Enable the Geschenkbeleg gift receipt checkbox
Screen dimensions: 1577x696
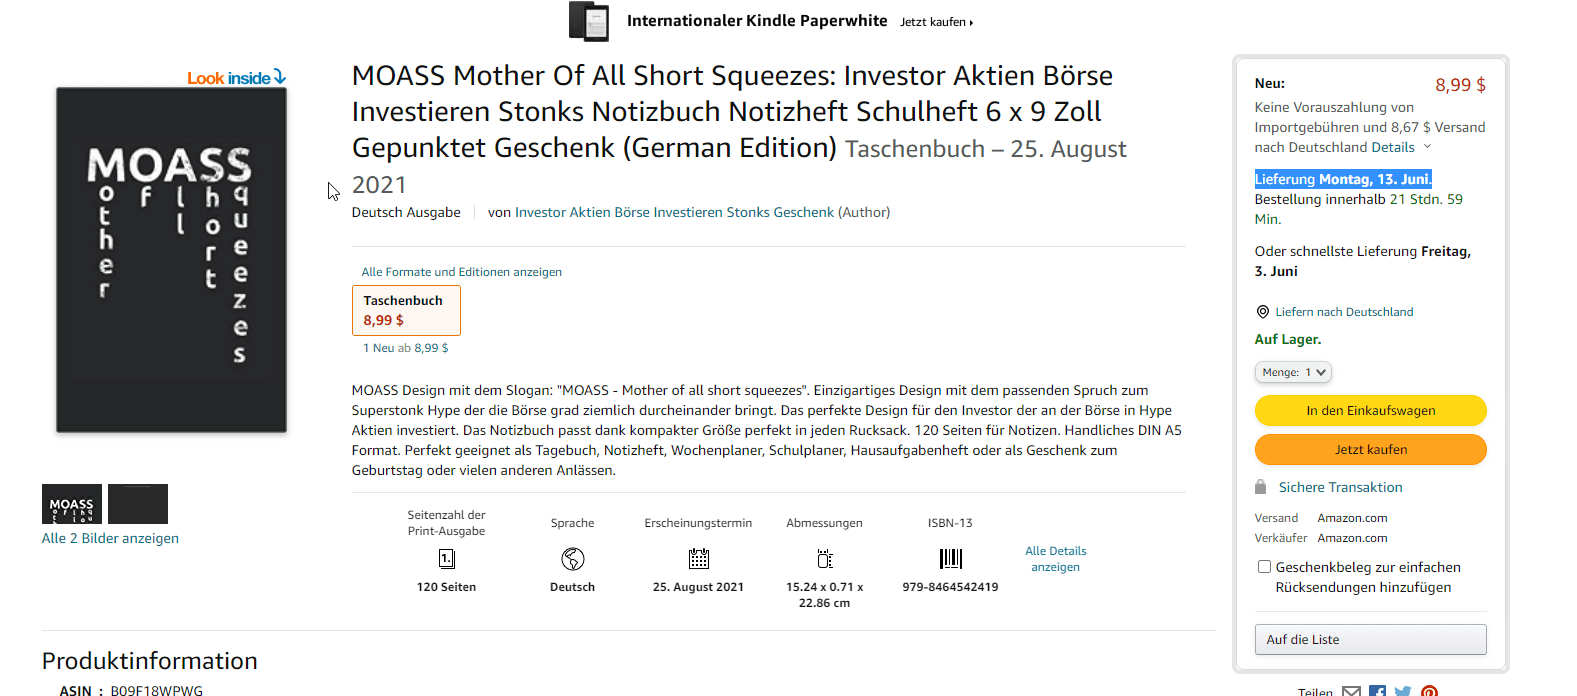coord(1264,567)
